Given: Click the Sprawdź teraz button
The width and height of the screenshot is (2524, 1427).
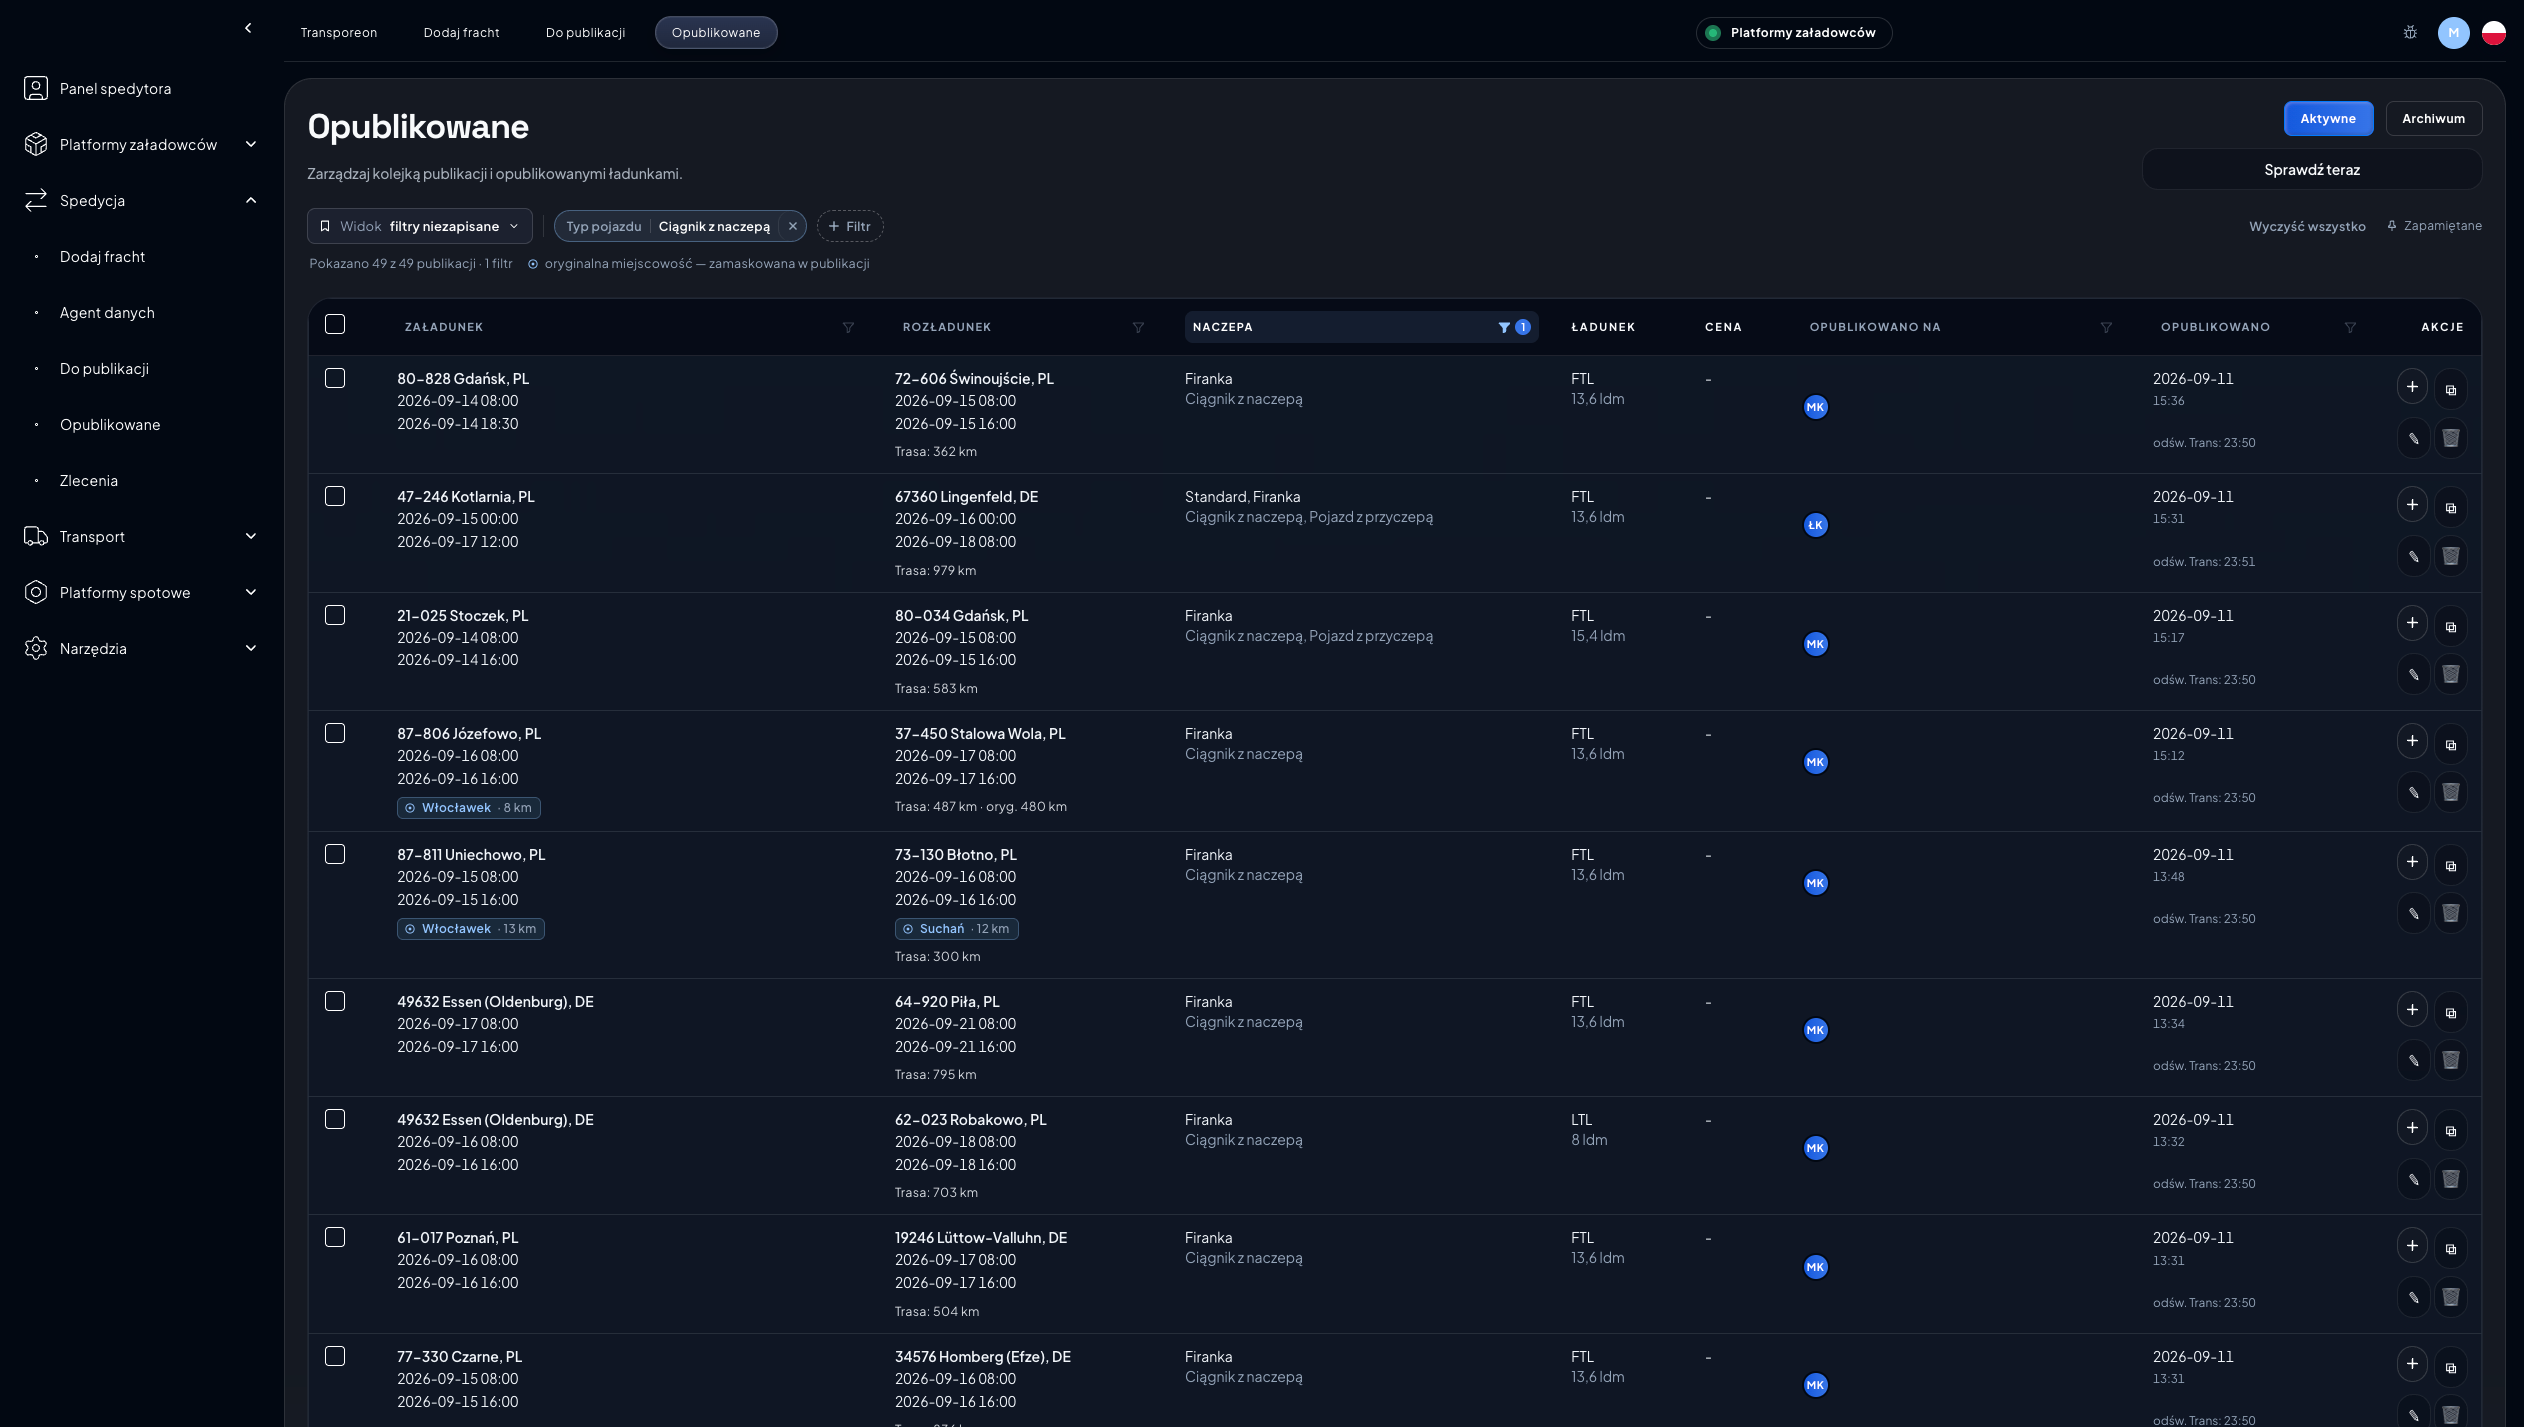Looking at the screenshot, I should point(2312,170).
